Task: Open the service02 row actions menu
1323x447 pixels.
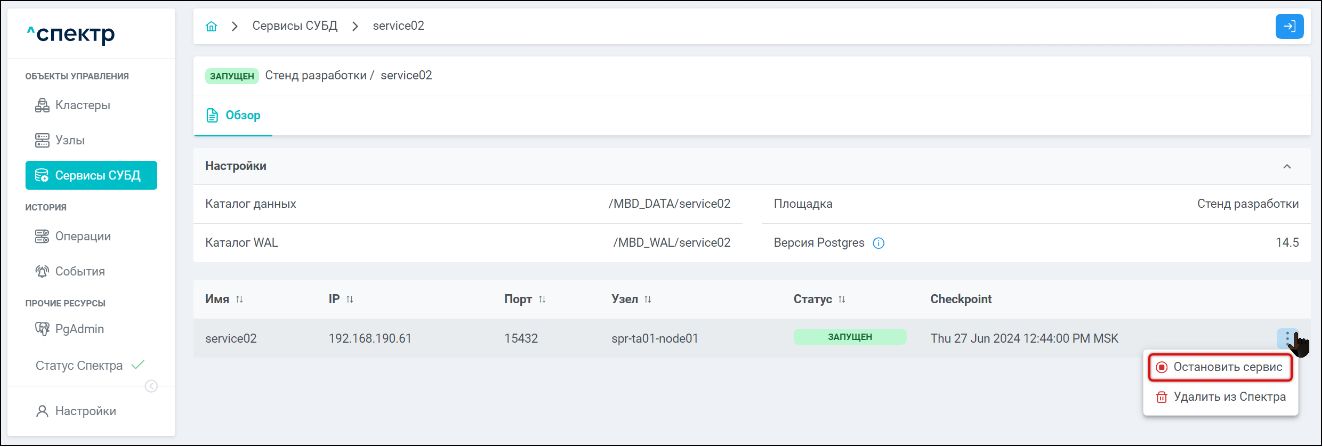Action: 1288,338
